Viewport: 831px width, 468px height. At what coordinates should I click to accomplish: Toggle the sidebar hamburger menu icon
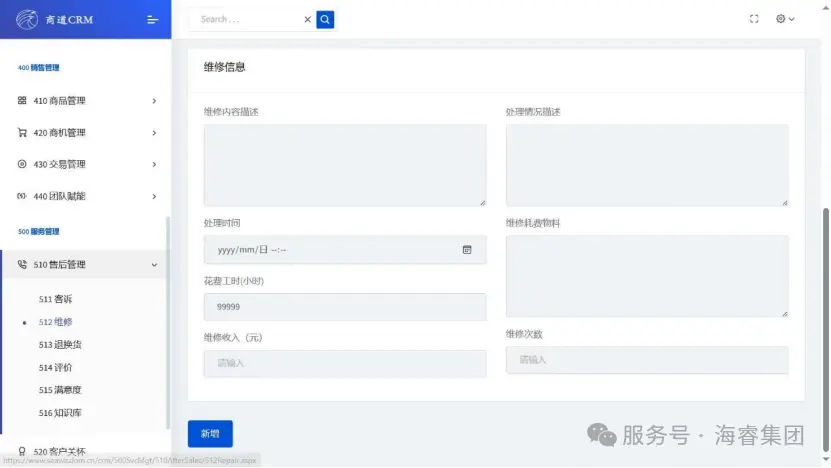(x=152, y=19)
